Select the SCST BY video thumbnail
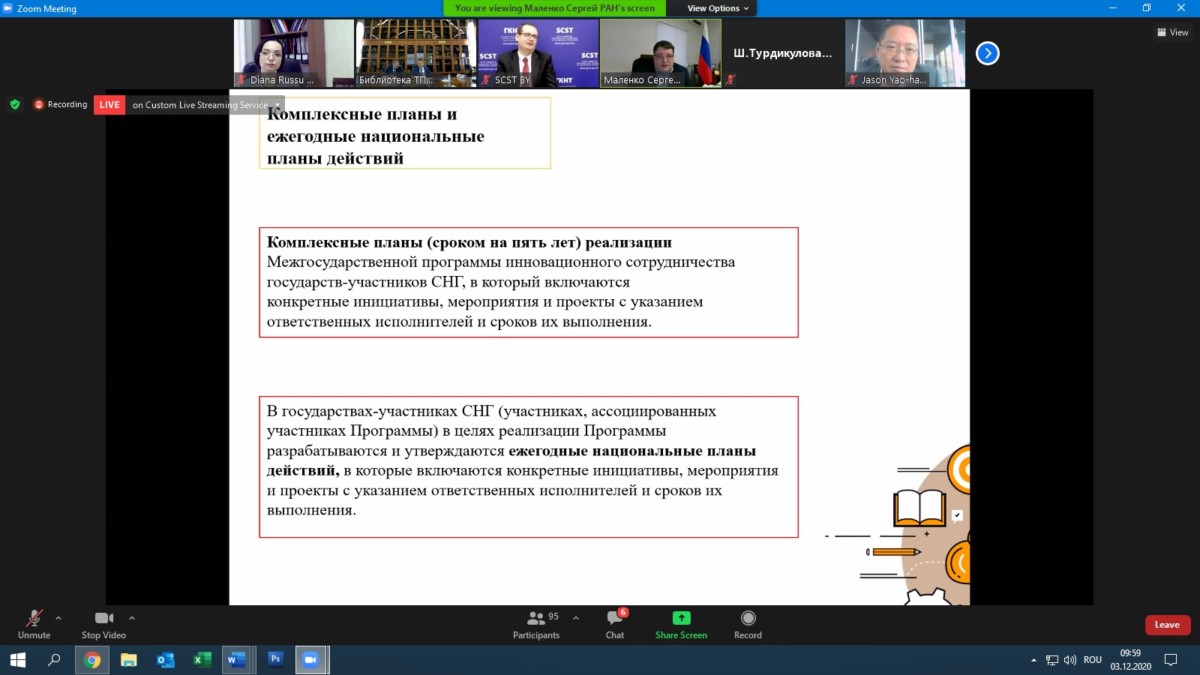This screenshot has height=675, width=1200. (538, 53)
